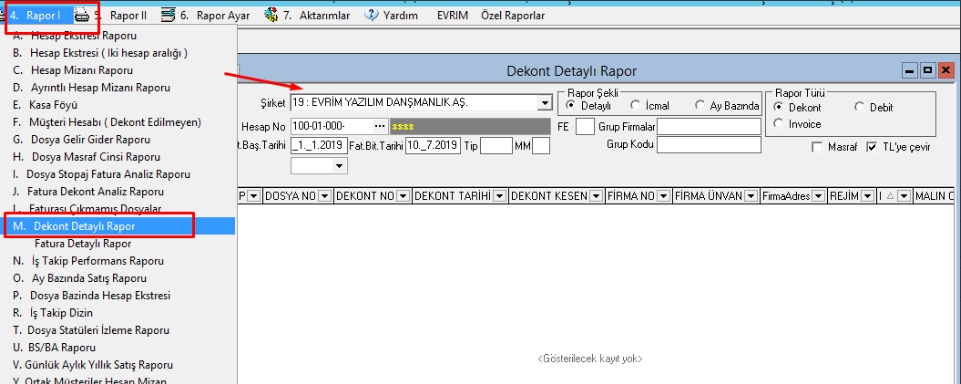The image size is (961, 384).
Task: Click the Grup Kodu input field
Action: 709,145
